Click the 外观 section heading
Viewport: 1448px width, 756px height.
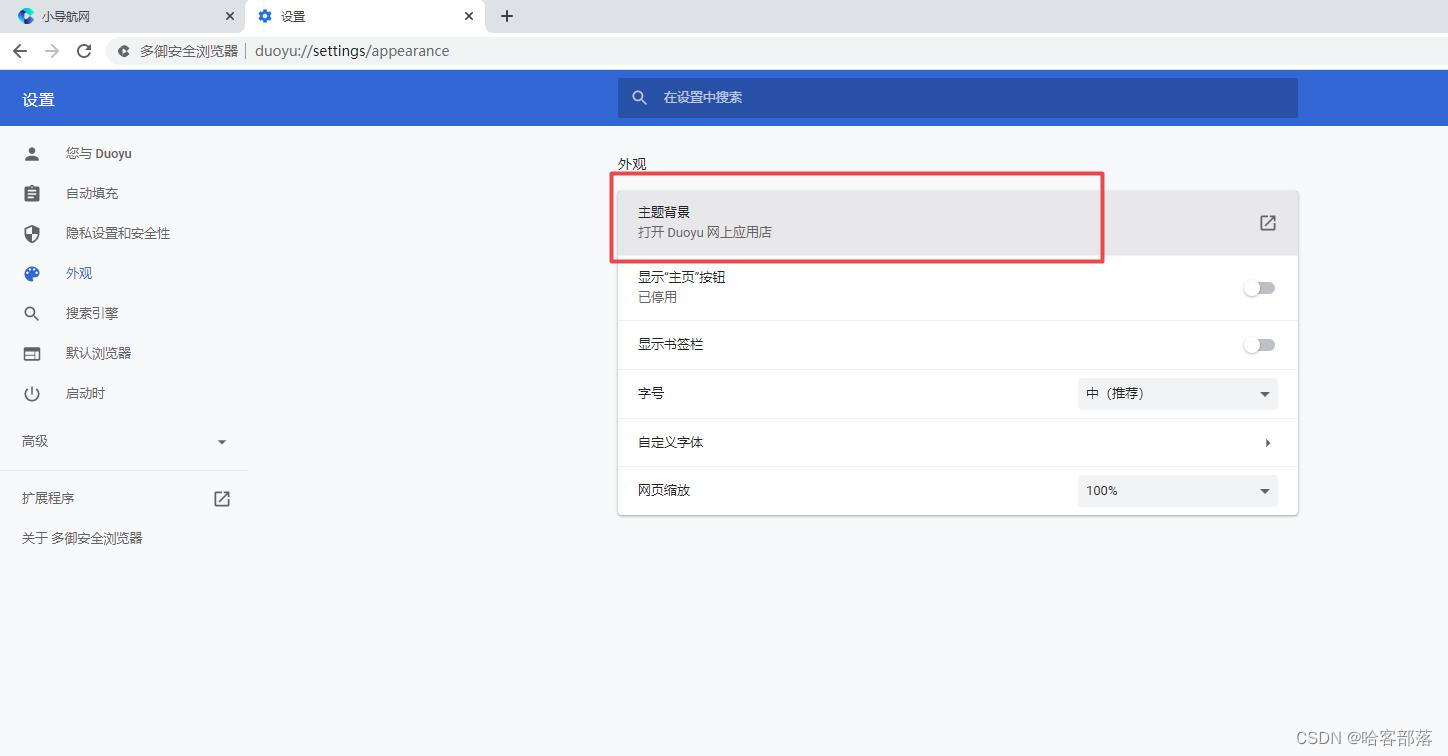click(632, 164)
